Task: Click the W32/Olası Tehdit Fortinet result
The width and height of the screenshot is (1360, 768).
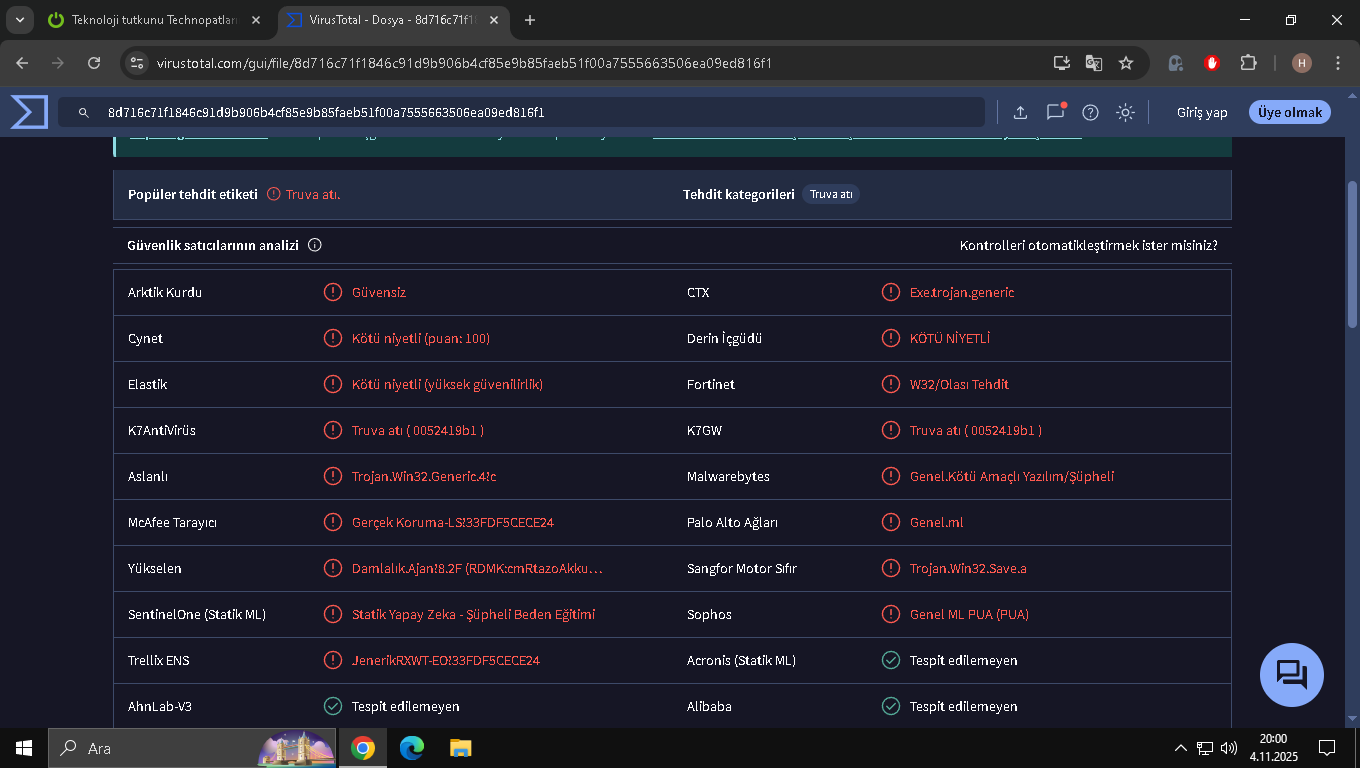Action: pyautogui.click(x=959, y=384)
